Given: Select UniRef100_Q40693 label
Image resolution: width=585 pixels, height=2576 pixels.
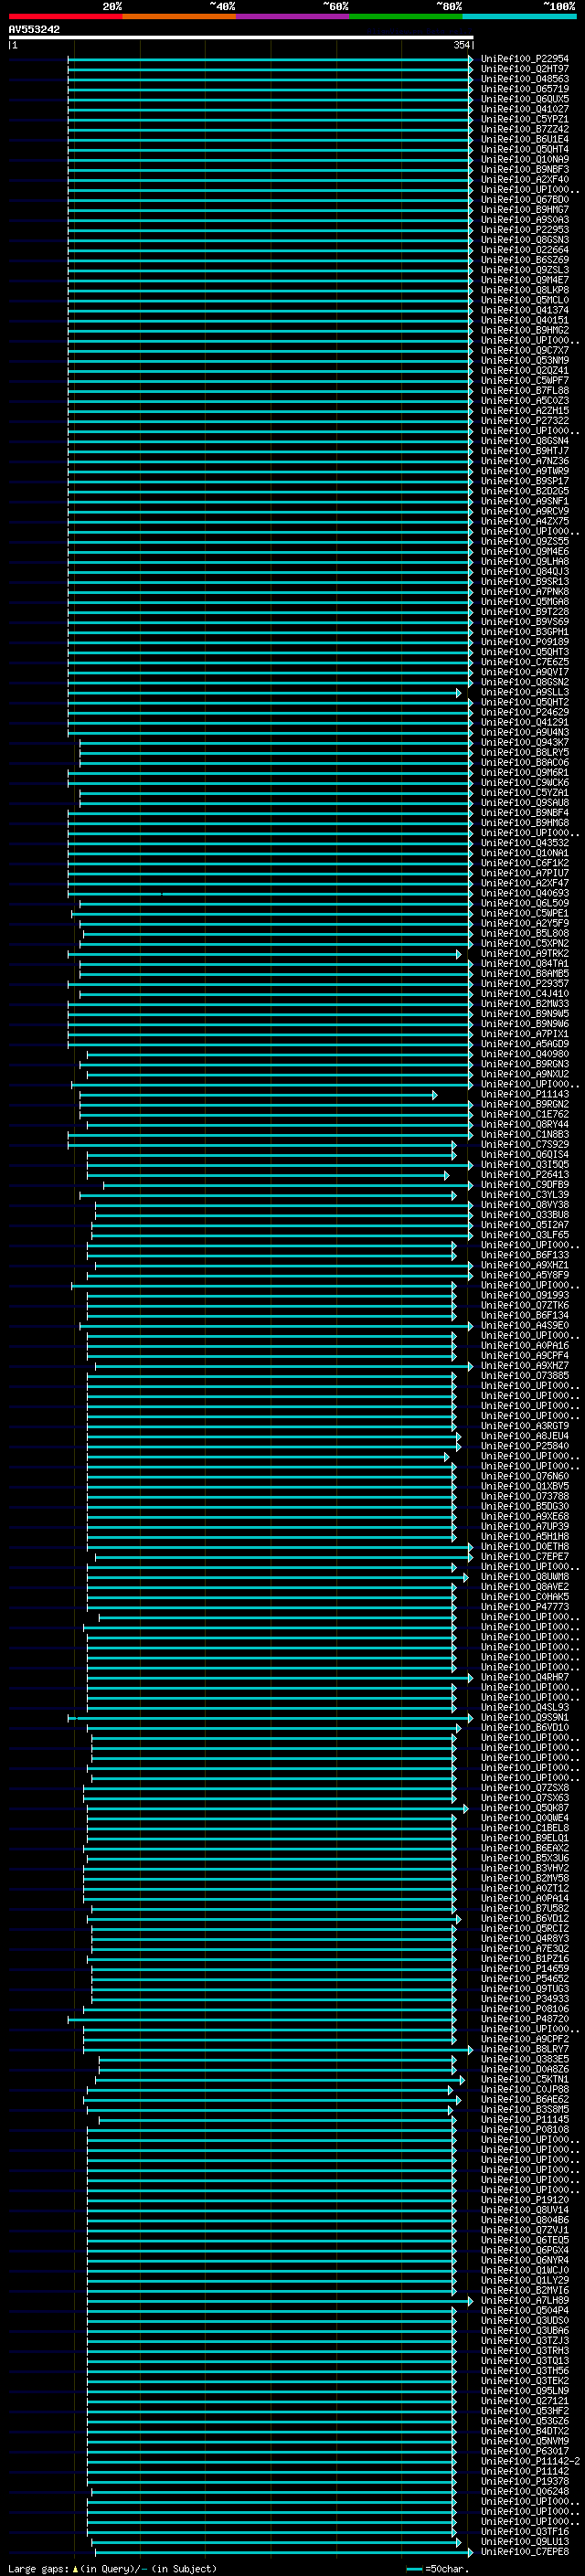Looking at the screenshot, I should point(524,893).
